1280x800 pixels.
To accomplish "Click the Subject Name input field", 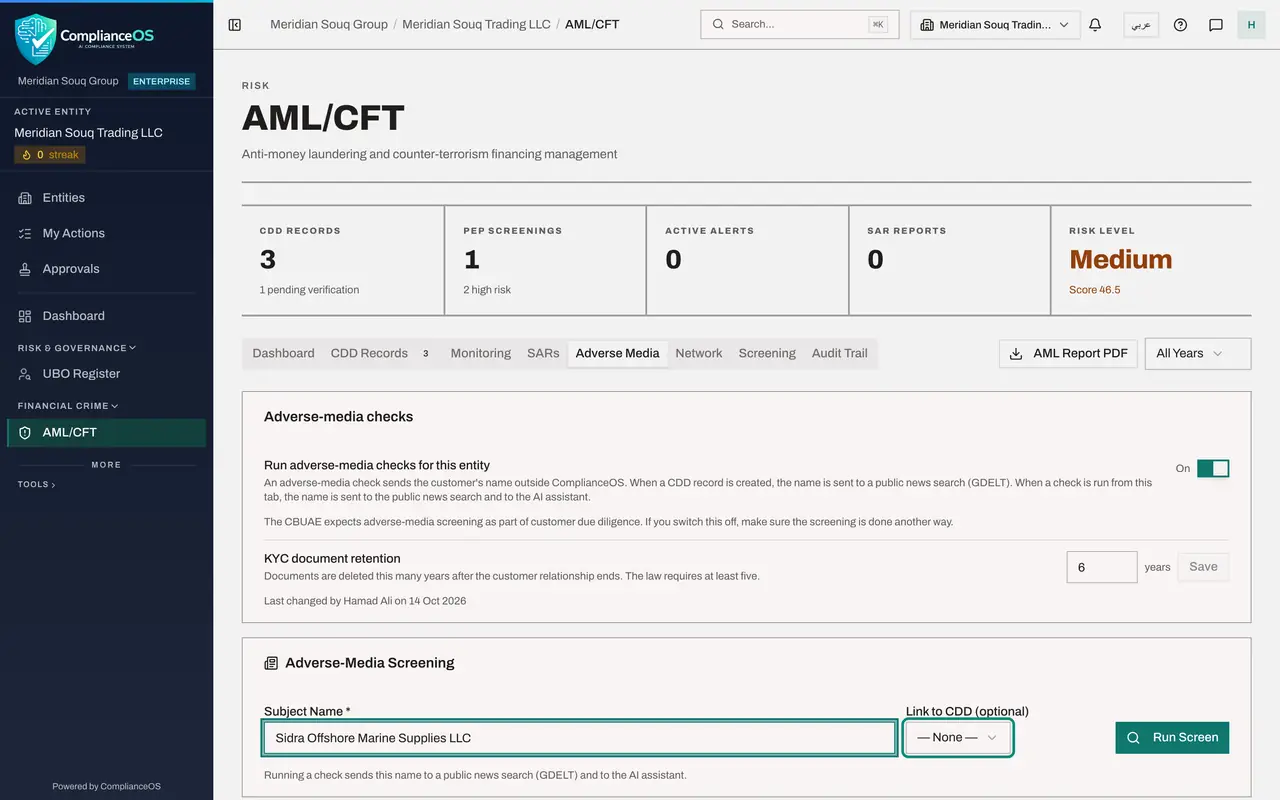I will pos(579,738).
